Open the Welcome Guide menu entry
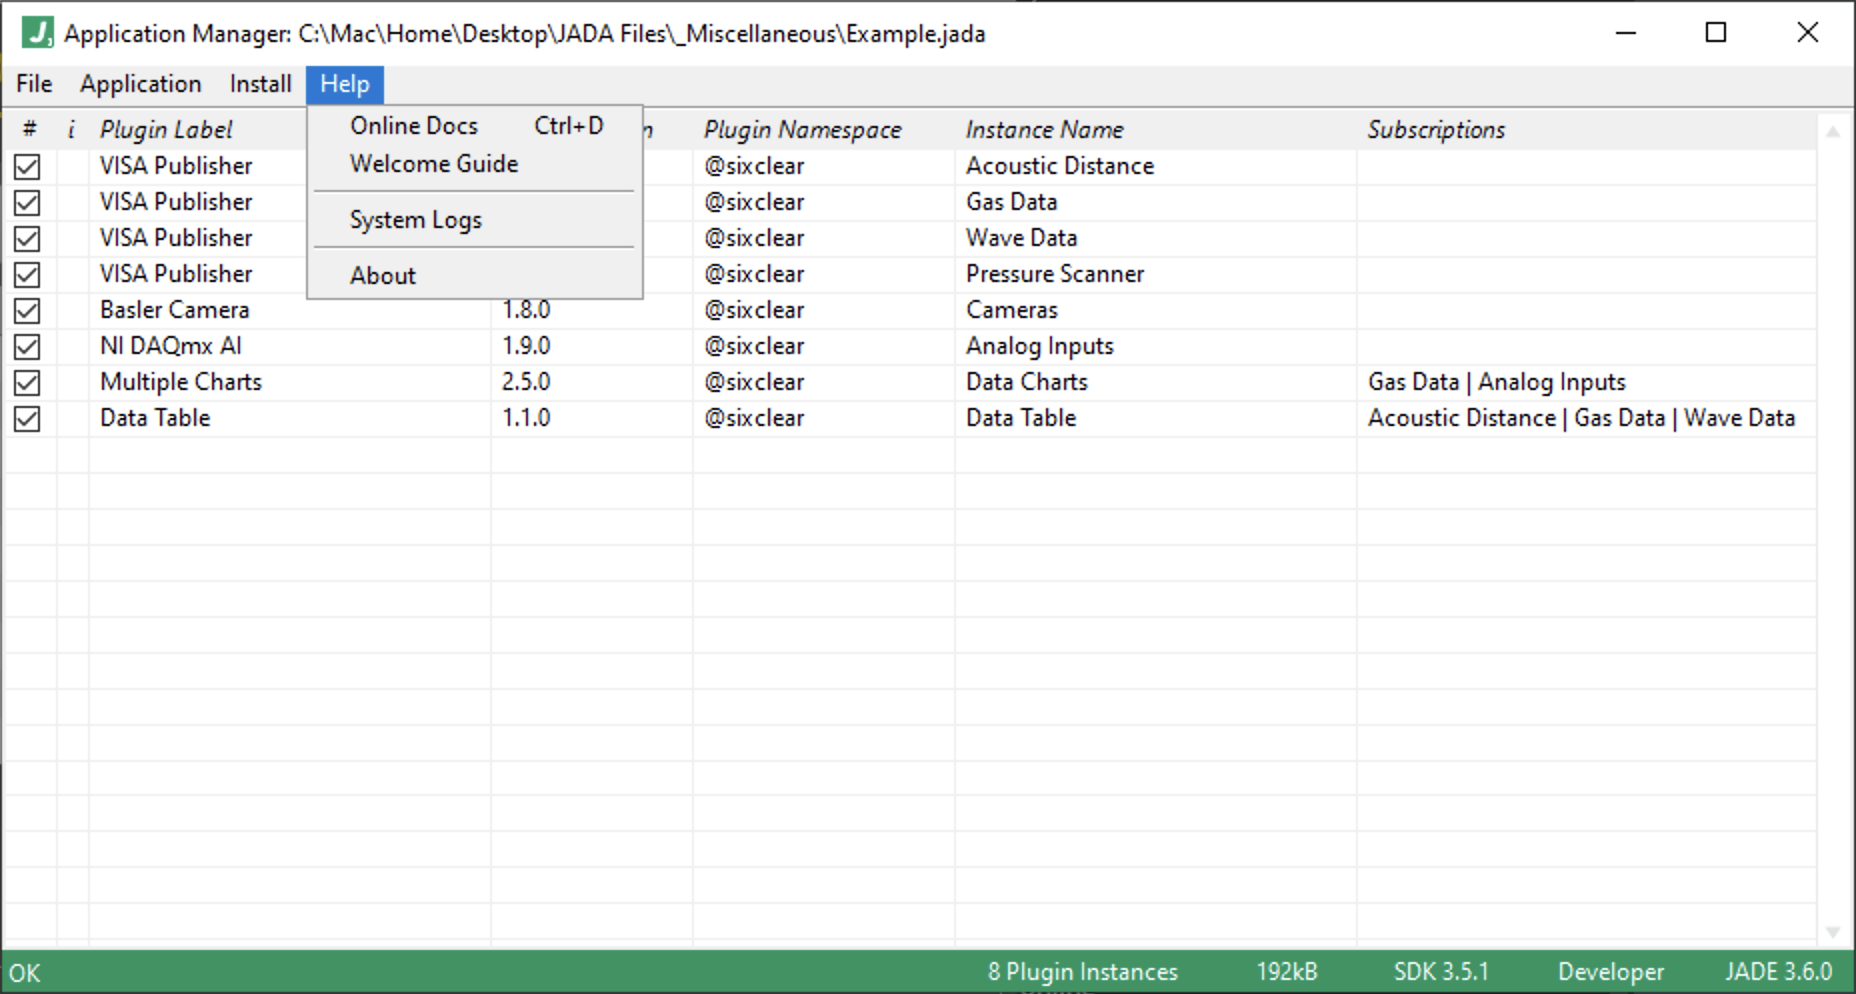This screenshot has height=994, width=1856. point(475,164)
